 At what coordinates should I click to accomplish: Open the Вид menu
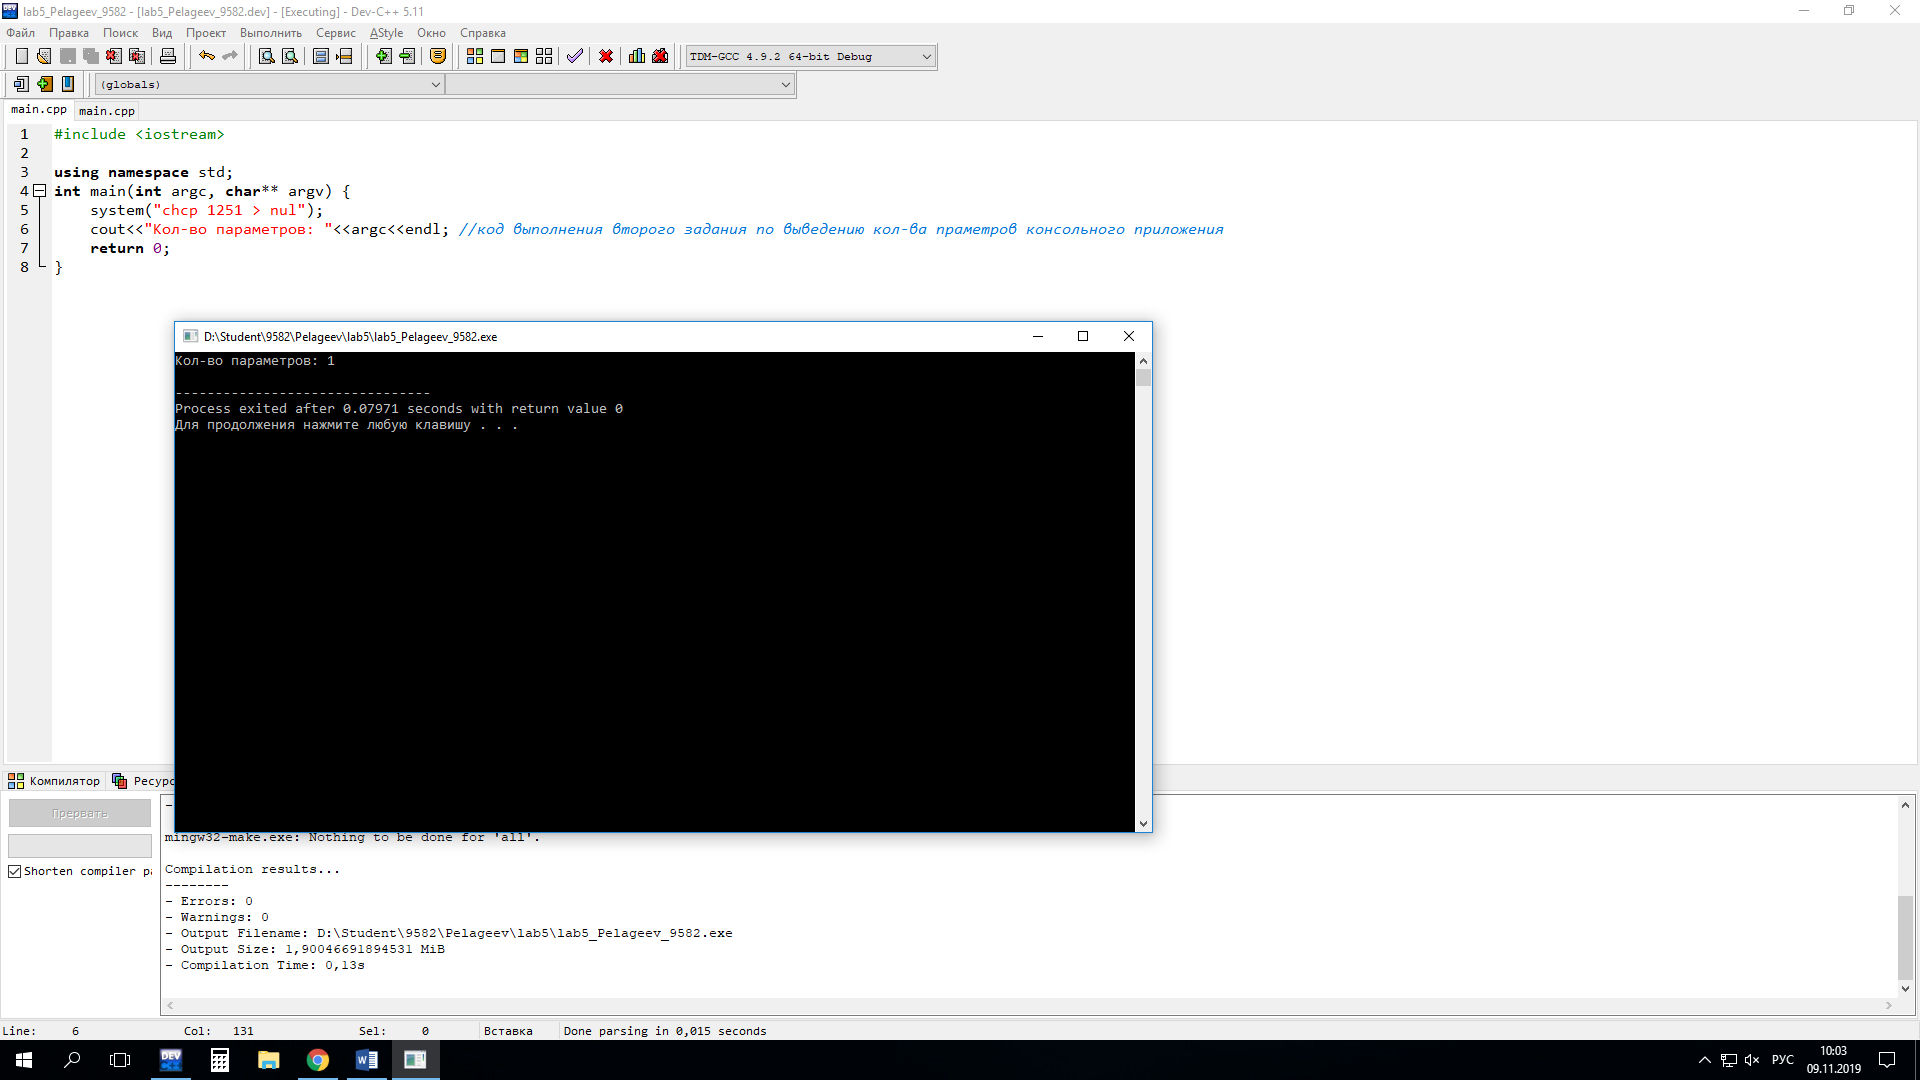[x=162, y=33]
